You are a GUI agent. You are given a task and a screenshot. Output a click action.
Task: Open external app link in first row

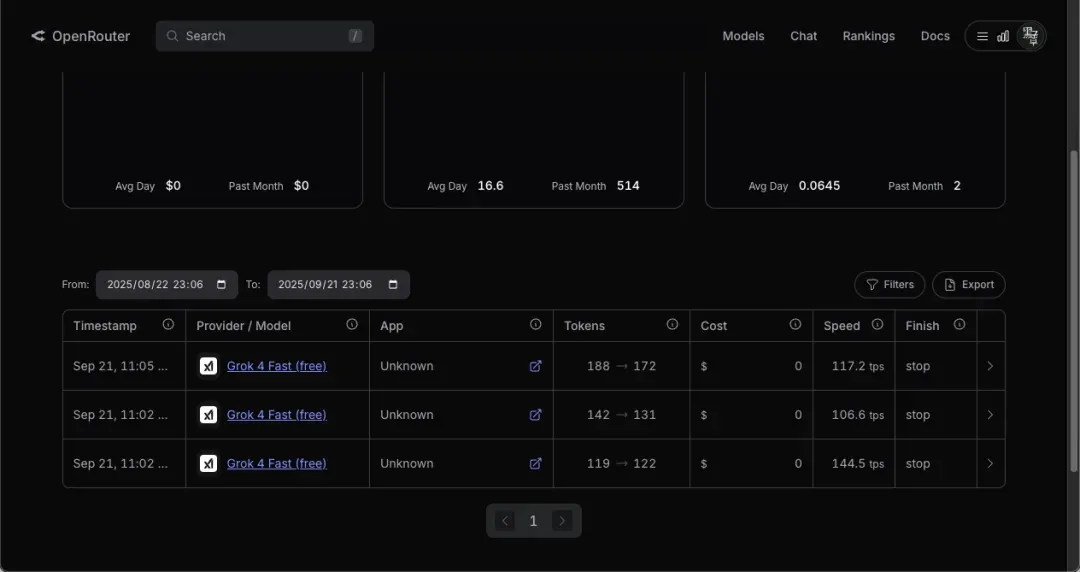point(535,366)
